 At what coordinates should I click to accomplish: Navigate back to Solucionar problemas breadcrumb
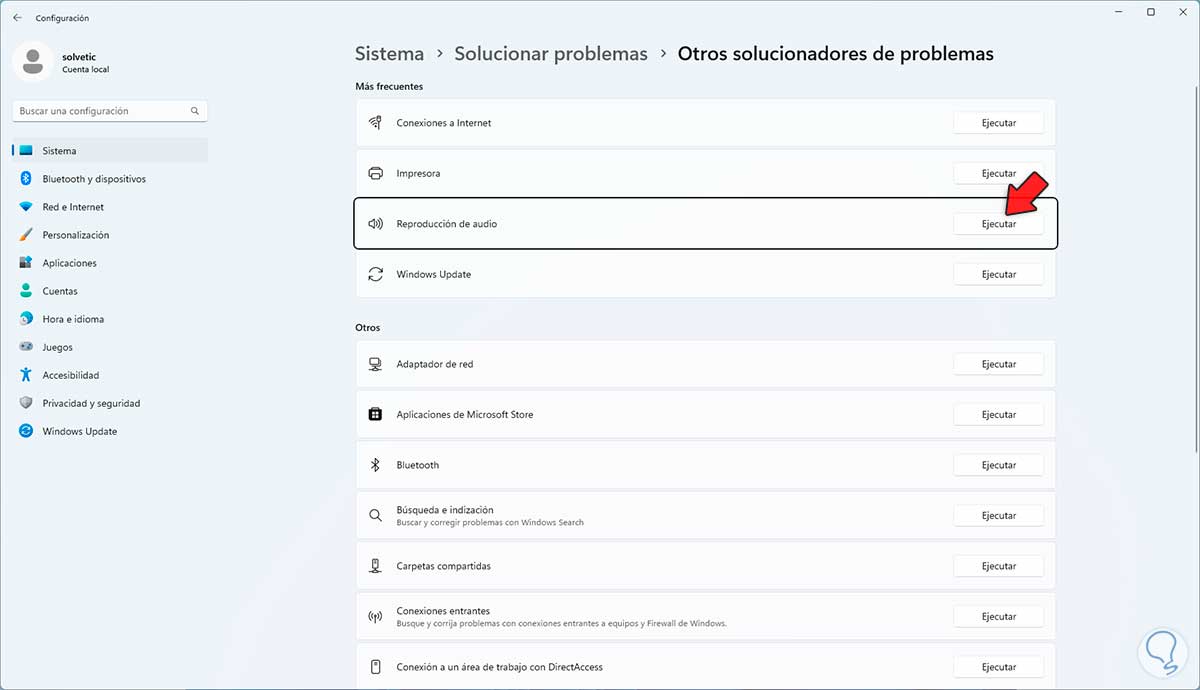coord(551,53)
